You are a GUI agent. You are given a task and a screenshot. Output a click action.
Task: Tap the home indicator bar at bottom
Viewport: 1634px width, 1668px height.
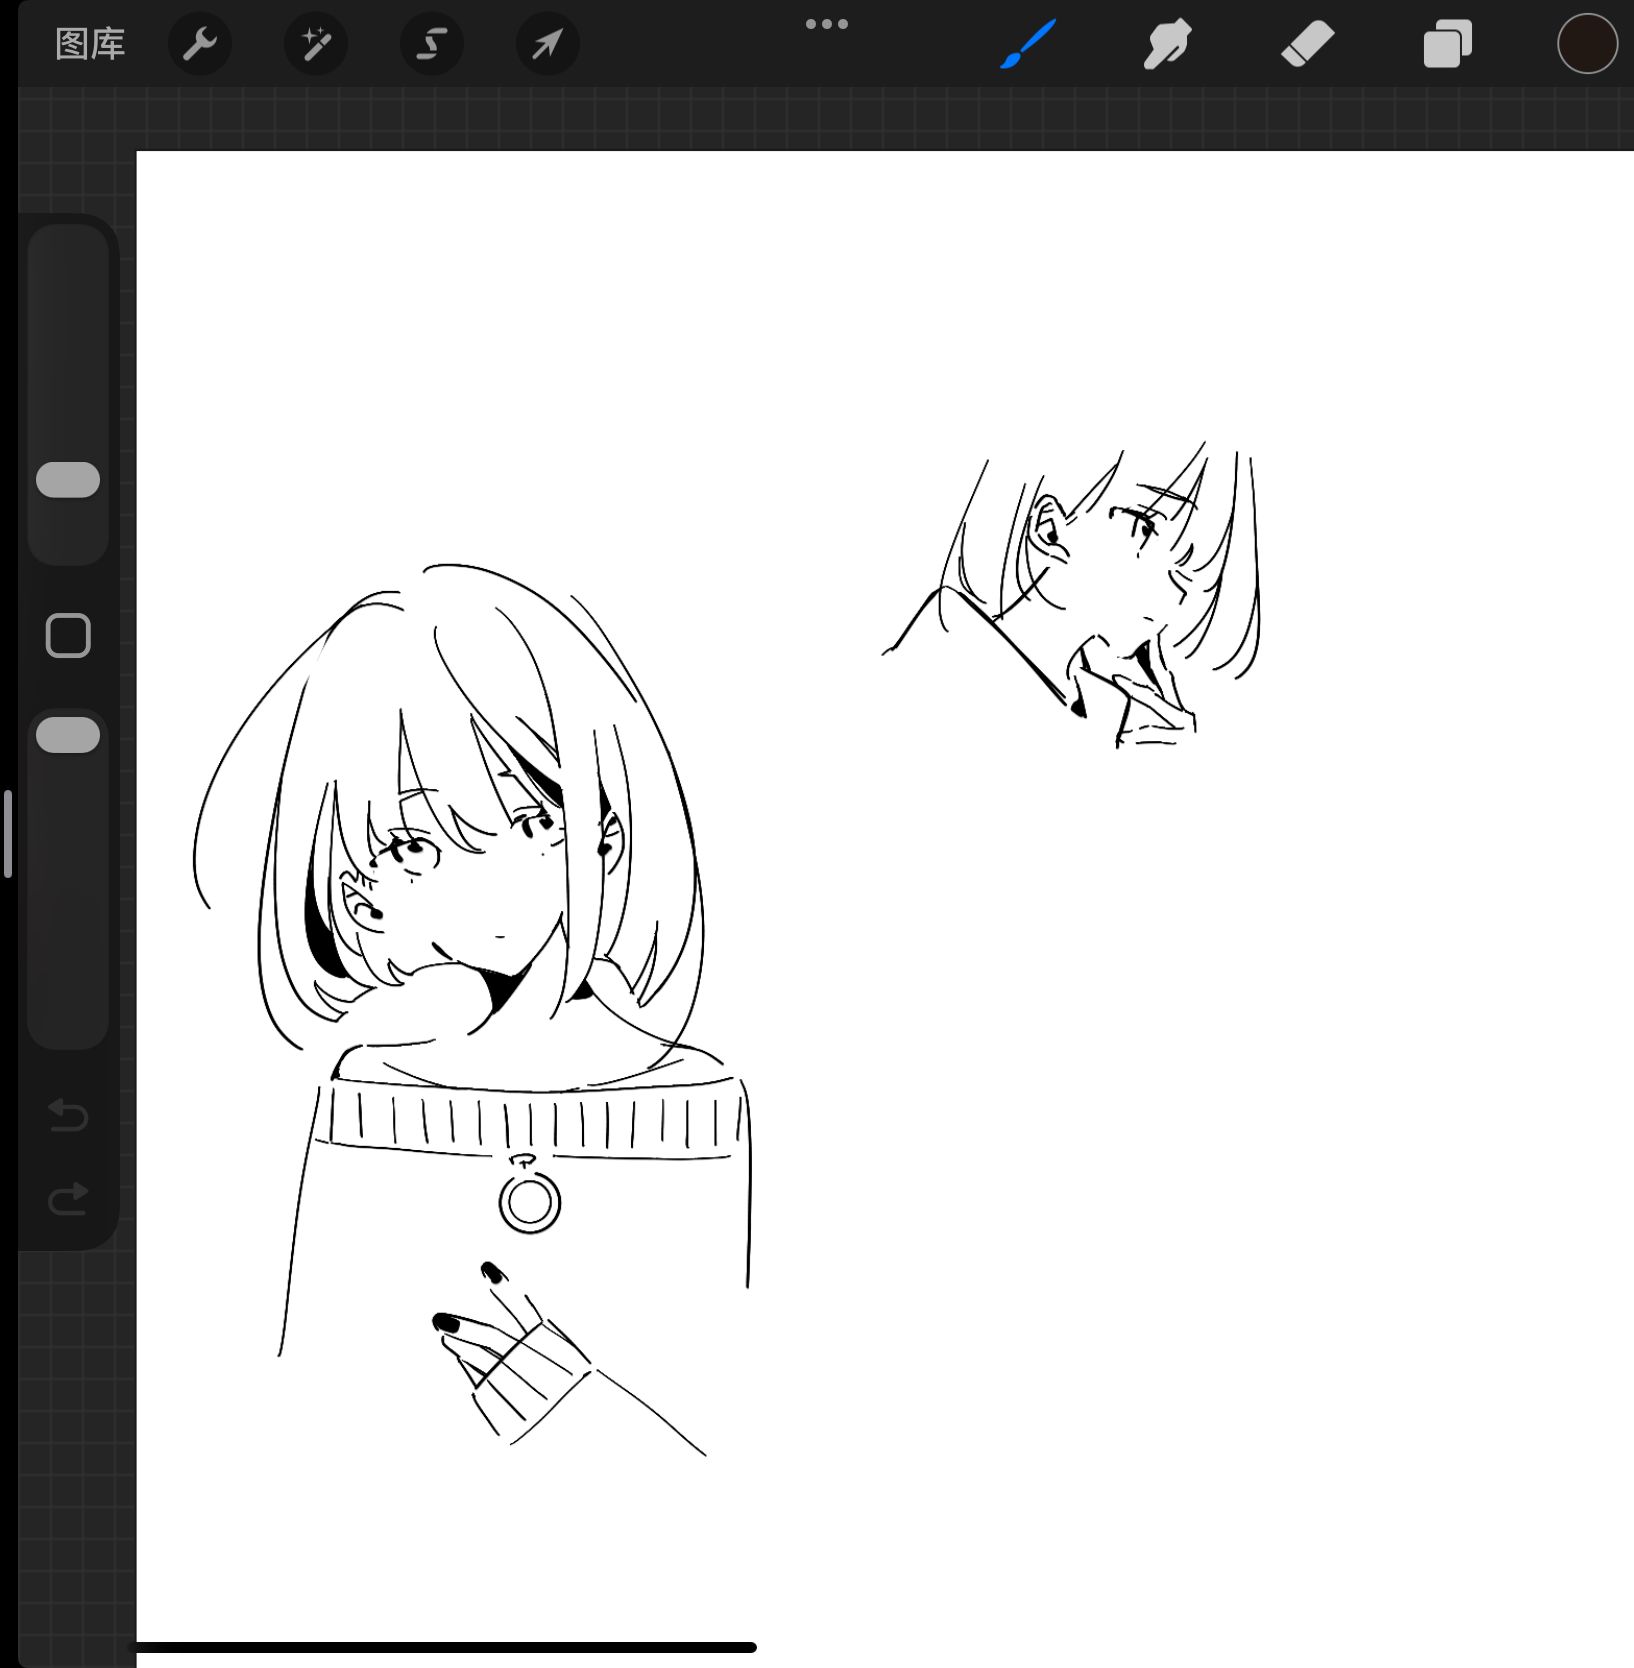click(x=445, y=1647)
